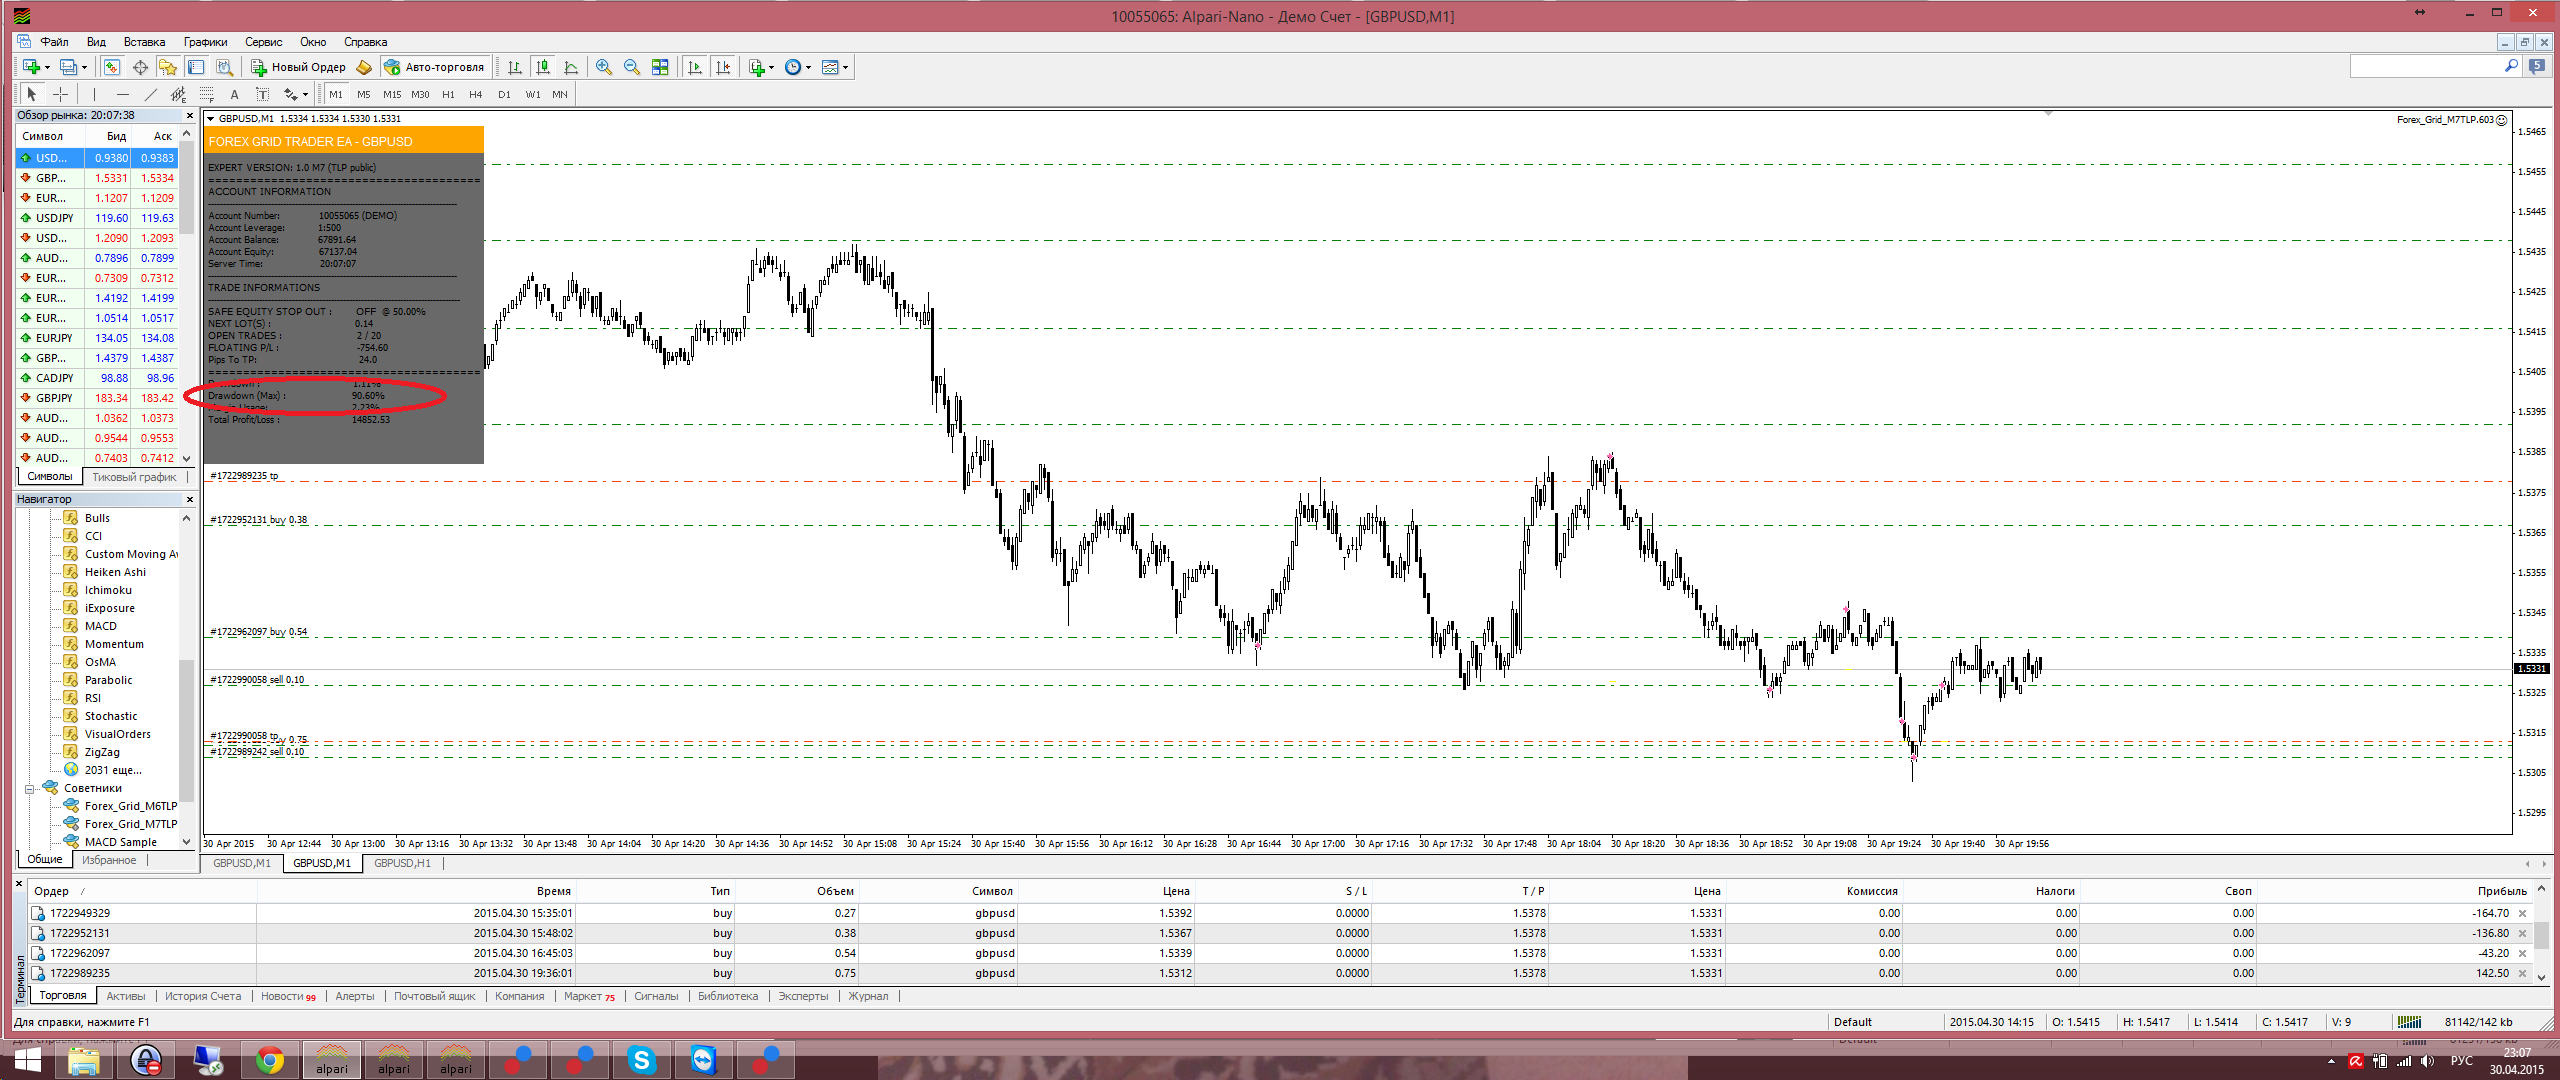Switch chart to bar chart style
The height and width of the screenshot is (1080, 2560).
pyautogui.click(x=515, y=67)
